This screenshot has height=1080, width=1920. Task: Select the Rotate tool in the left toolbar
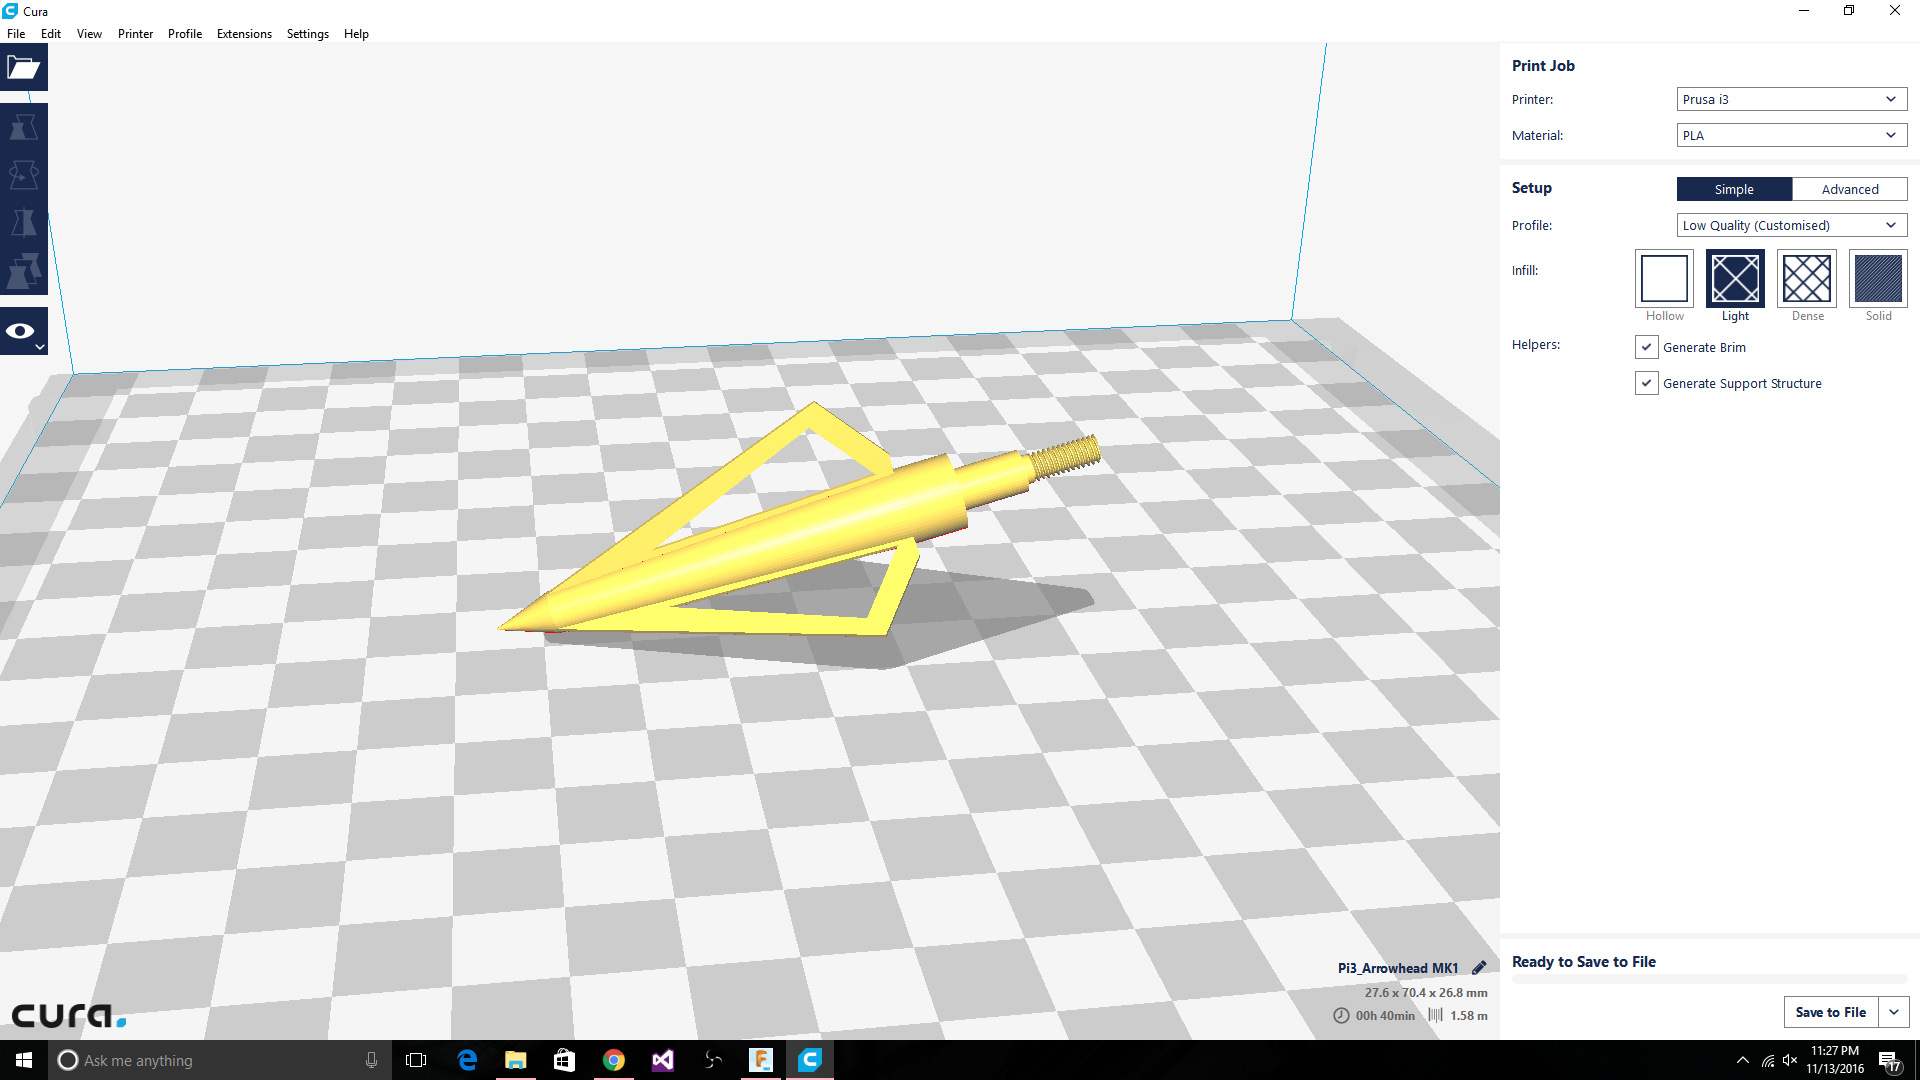click(23, 175)
